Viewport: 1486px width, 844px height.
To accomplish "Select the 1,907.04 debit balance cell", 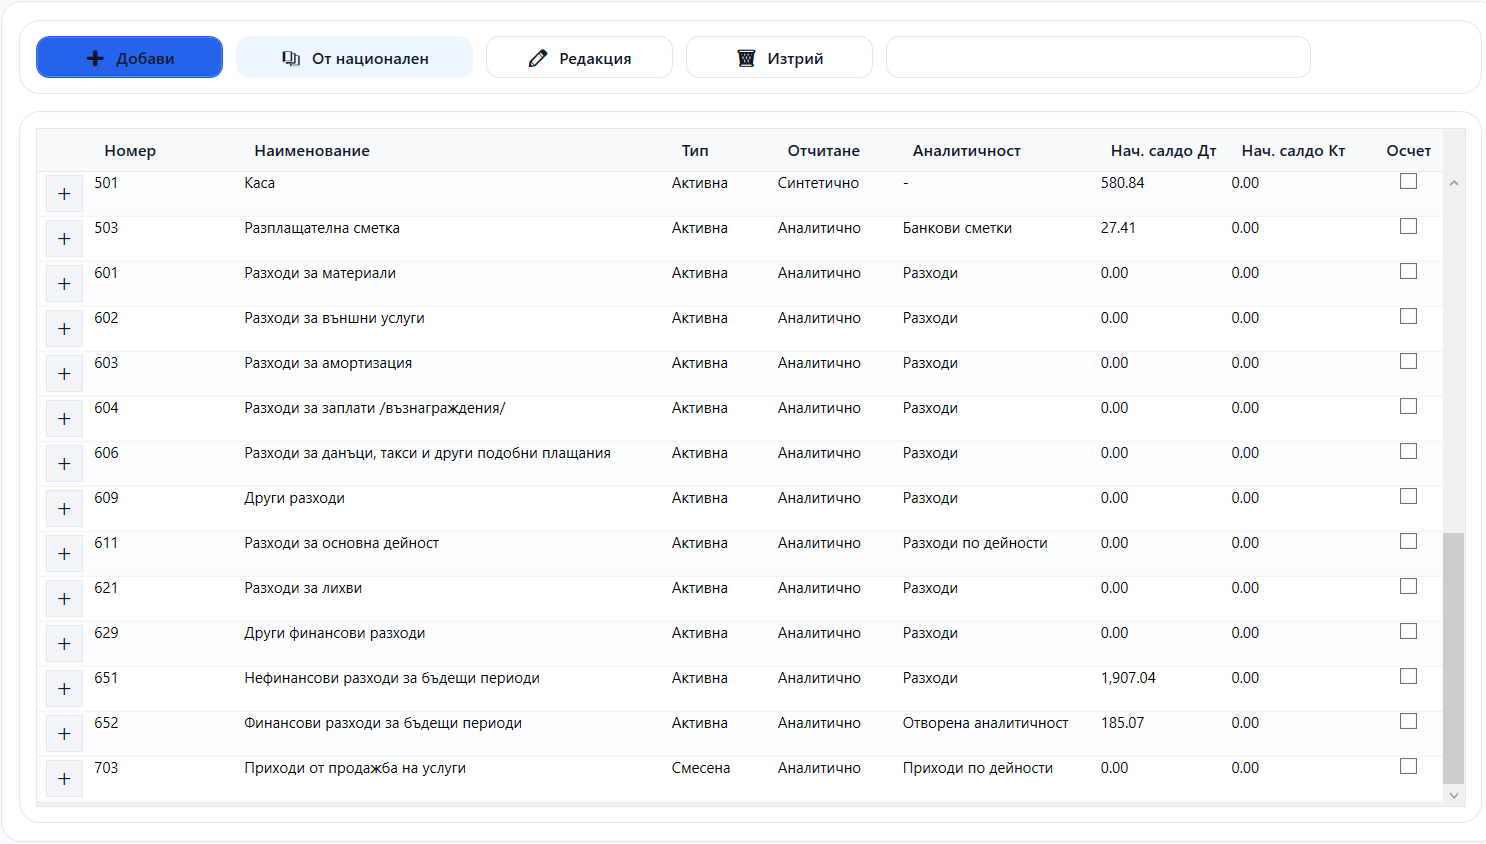I will point(1128,678).
